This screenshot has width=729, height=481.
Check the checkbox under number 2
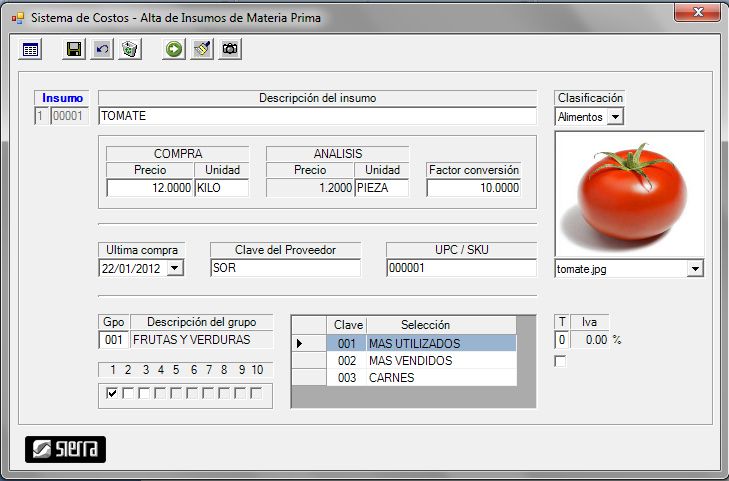(128, 393)
